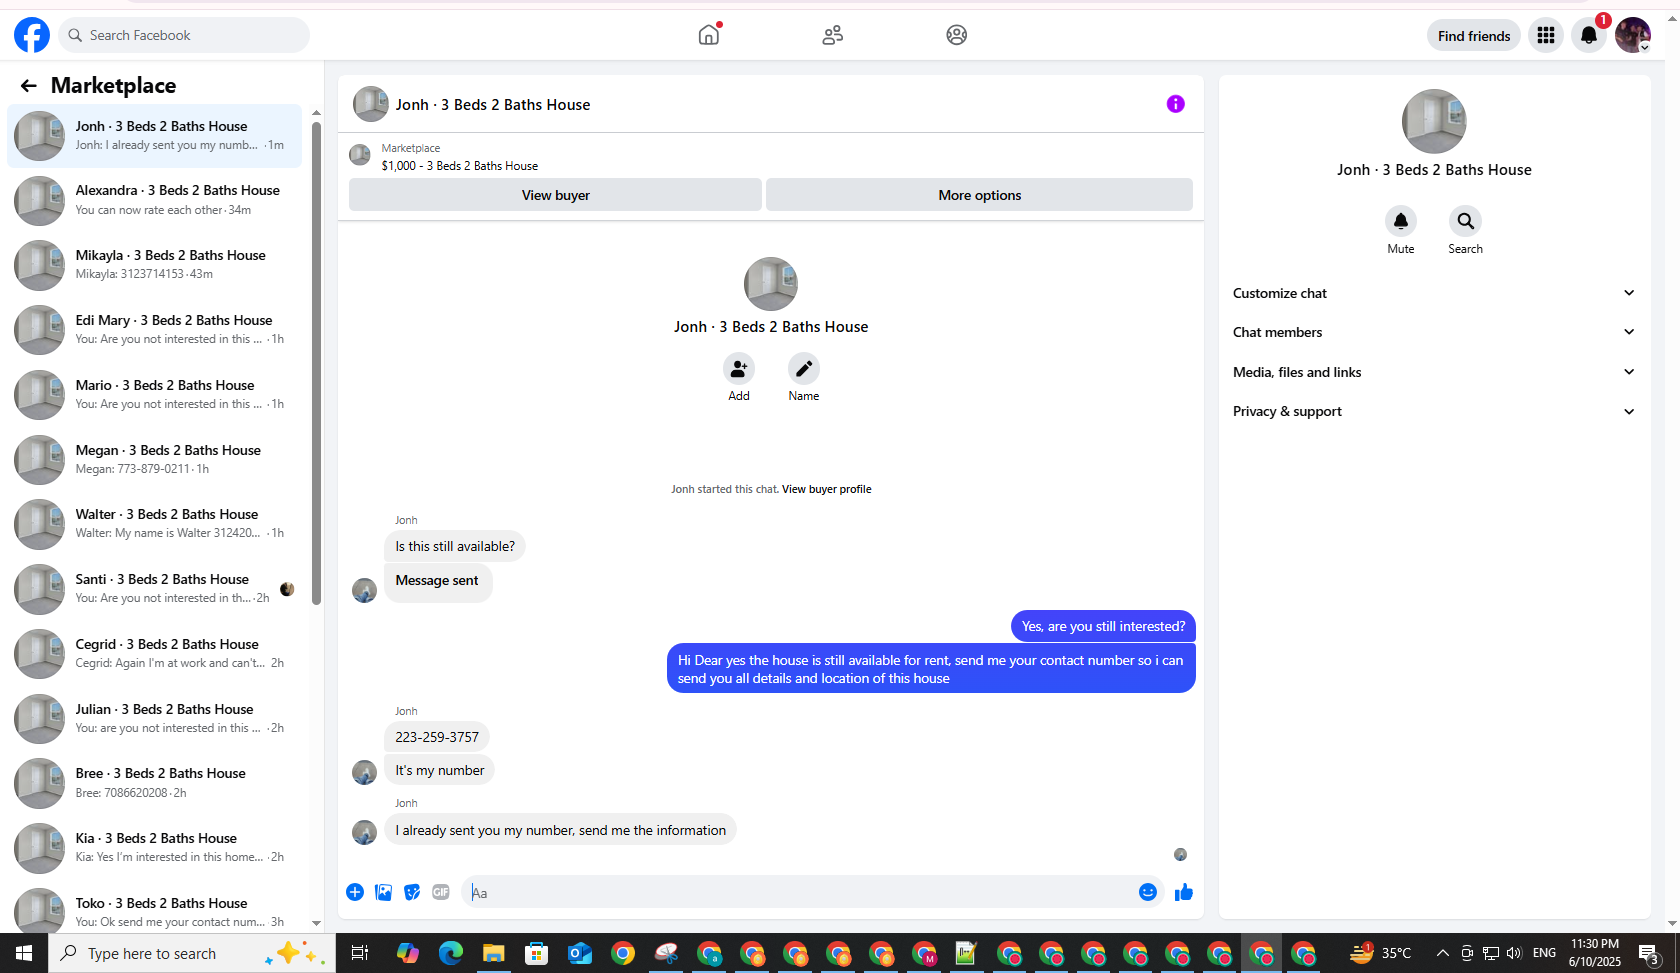Click the Add people icon
Viewport: 1680px width, 973px height.
[739, 369]
